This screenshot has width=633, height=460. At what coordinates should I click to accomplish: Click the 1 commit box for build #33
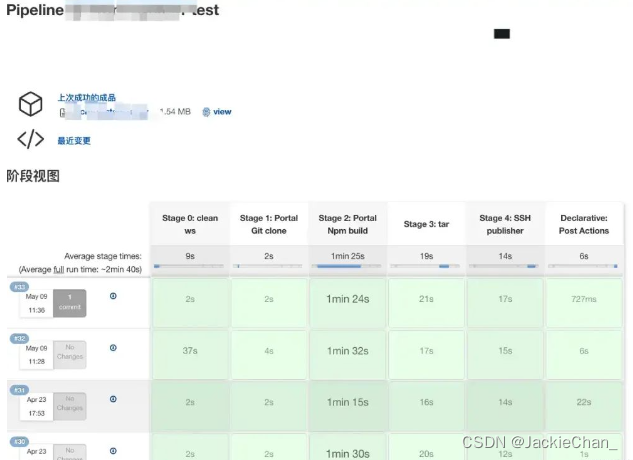70,303
